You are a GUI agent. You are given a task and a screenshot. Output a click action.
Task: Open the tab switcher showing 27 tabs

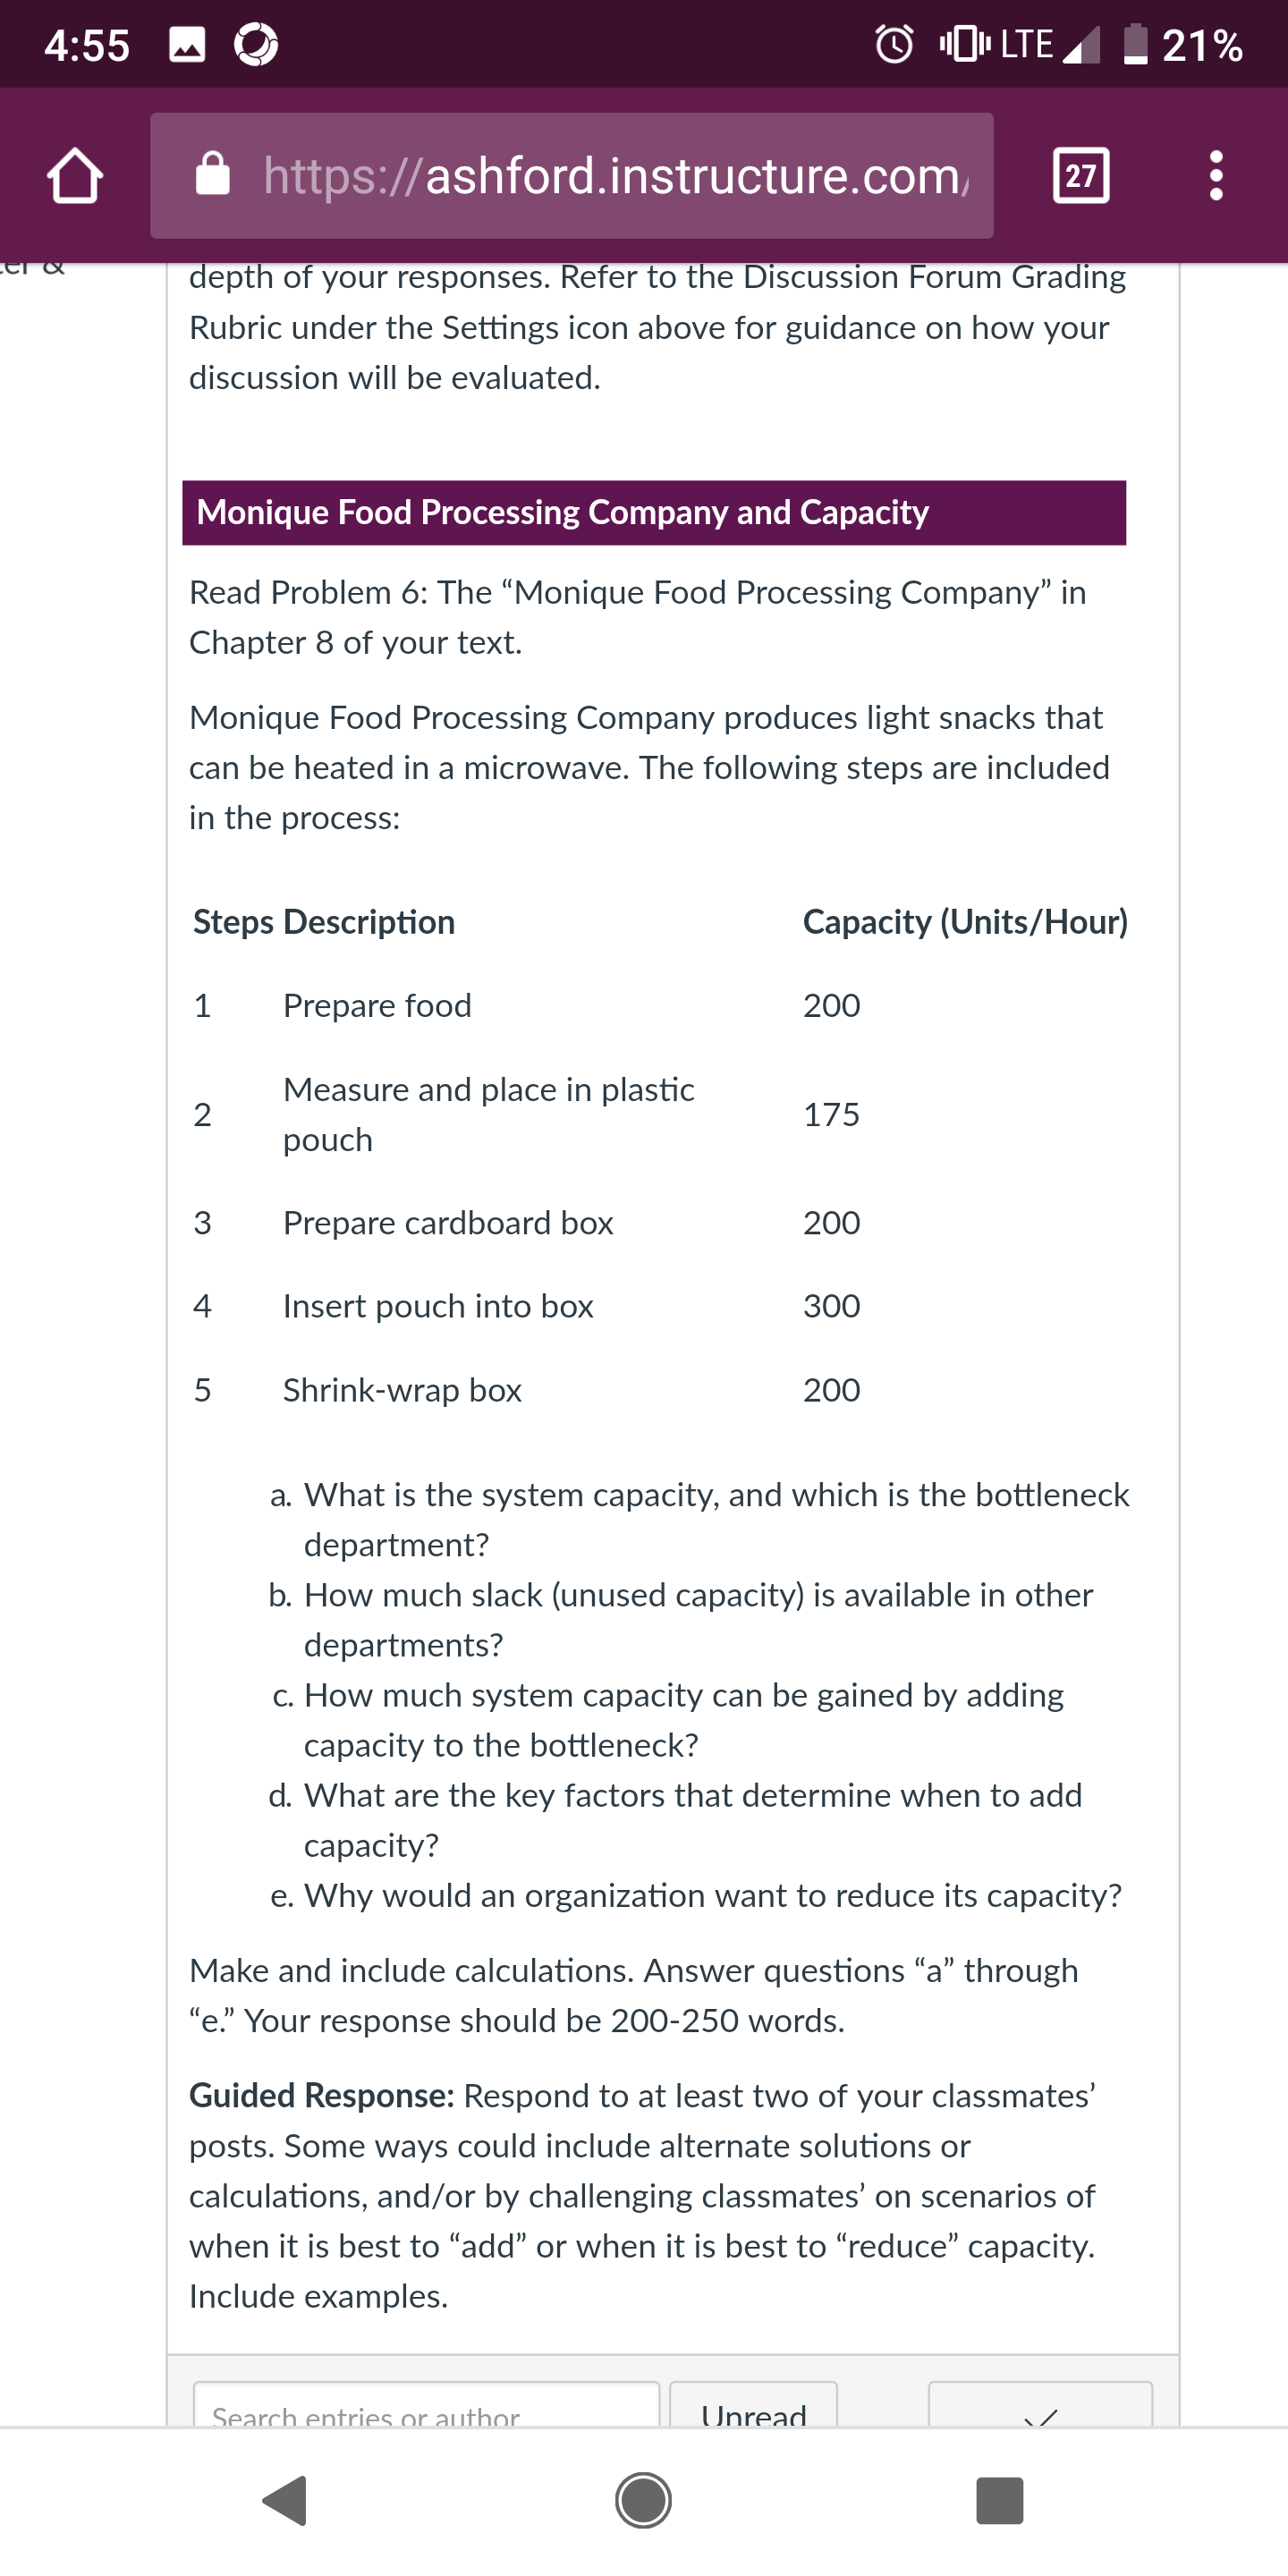[1081, 176]
